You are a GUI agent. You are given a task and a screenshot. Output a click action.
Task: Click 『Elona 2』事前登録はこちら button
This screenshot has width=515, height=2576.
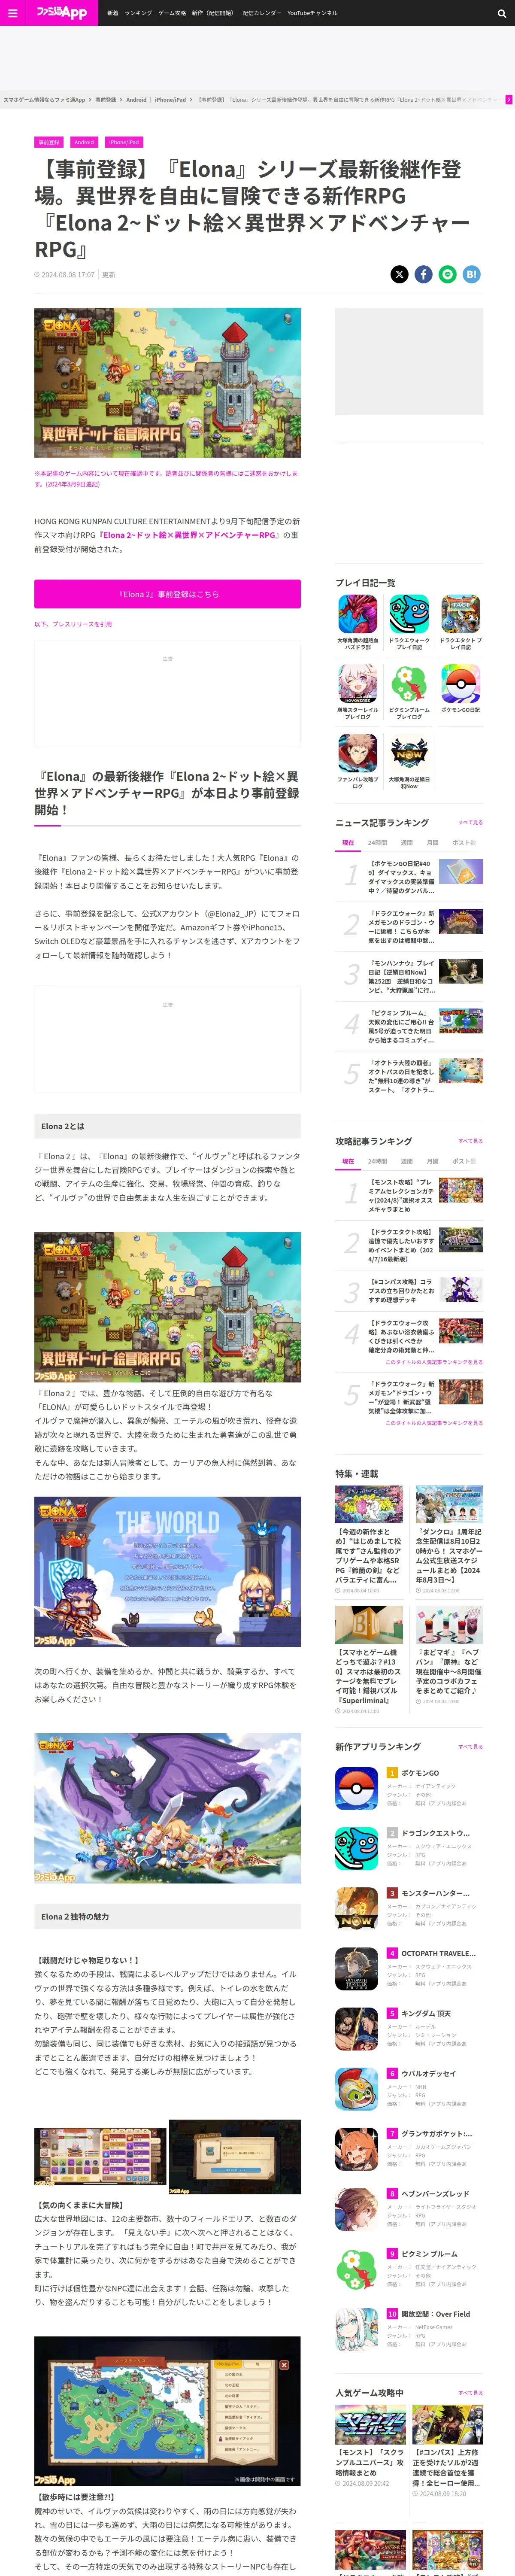167,594
